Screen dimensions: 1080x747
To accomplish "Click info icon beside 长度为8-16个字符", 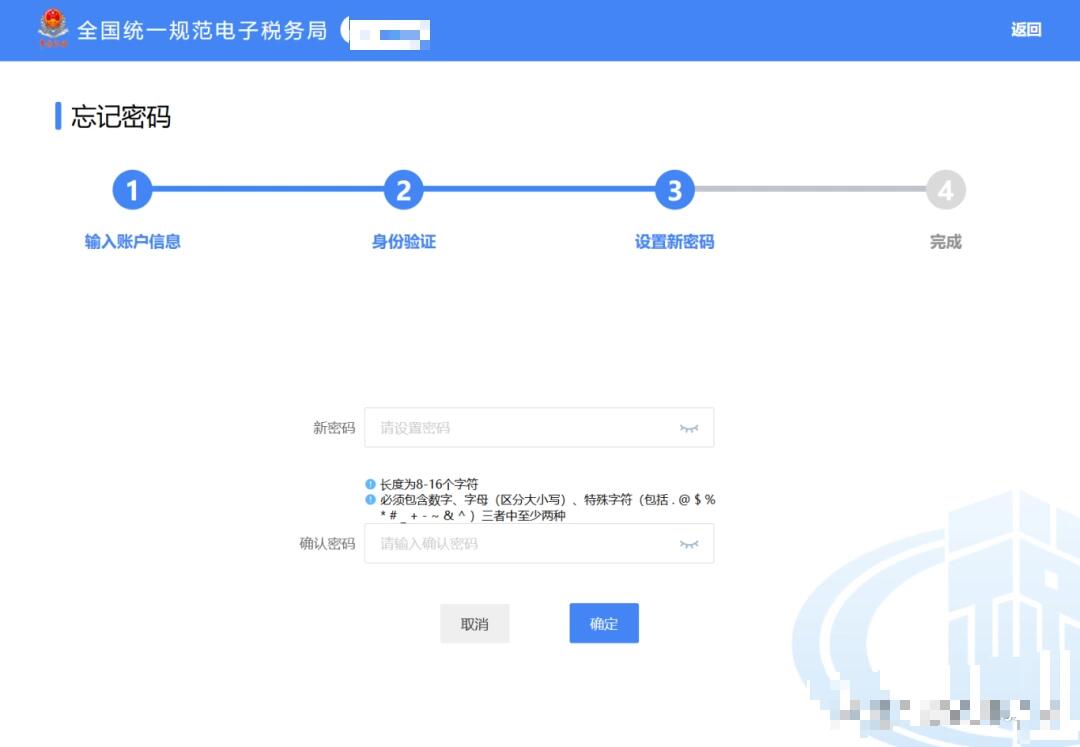I will coord(370,484).
